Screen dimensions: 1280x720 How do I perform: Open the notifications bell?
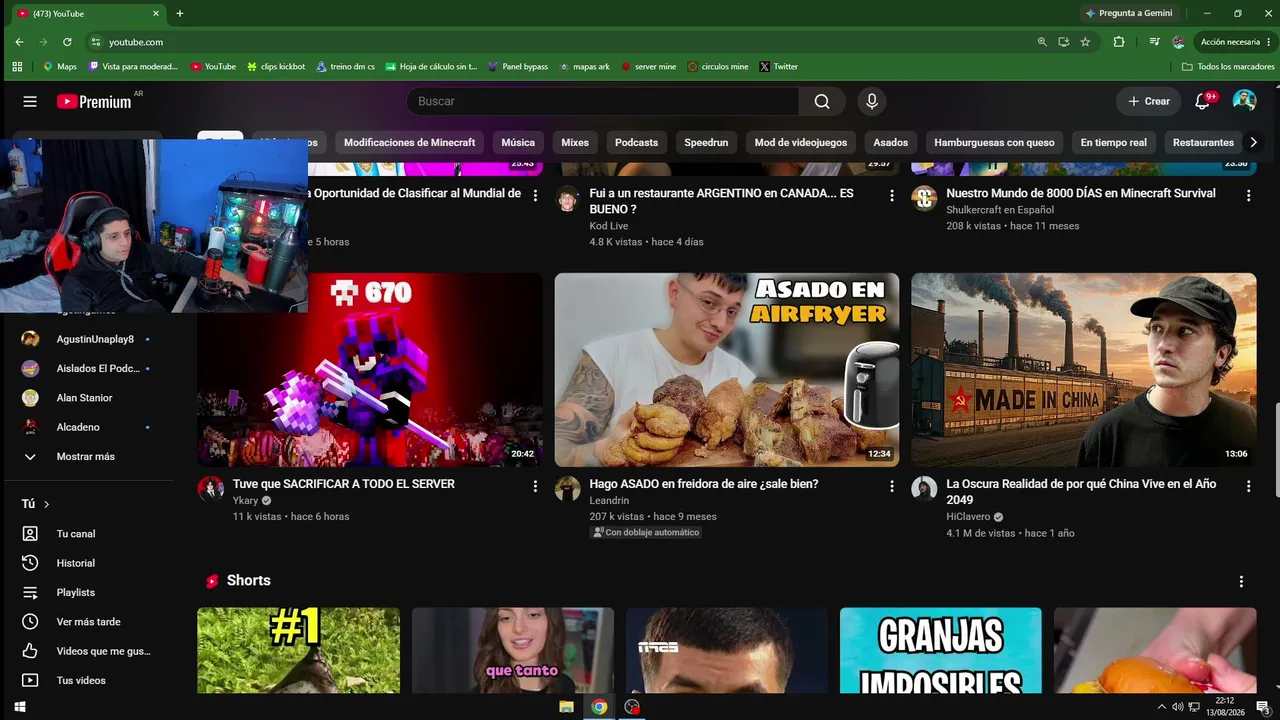click(x=1203, y=101)
